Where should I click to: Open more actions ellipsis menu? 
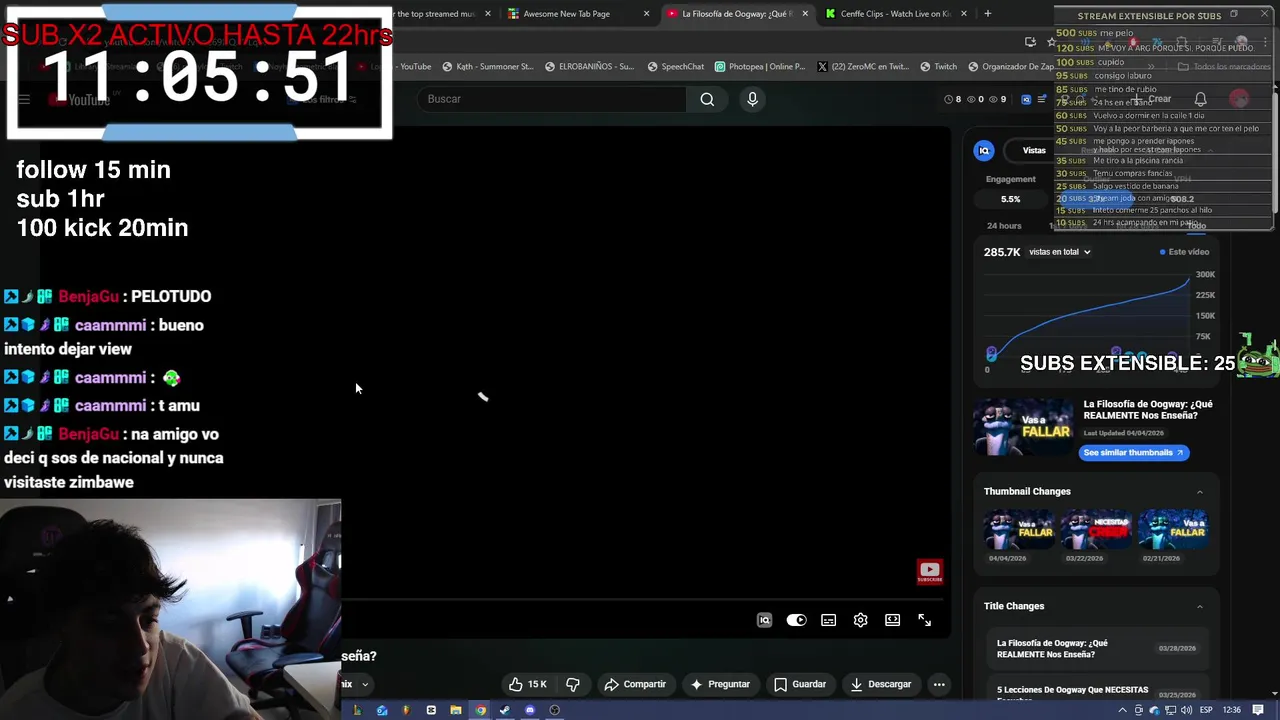click(939, 684)
